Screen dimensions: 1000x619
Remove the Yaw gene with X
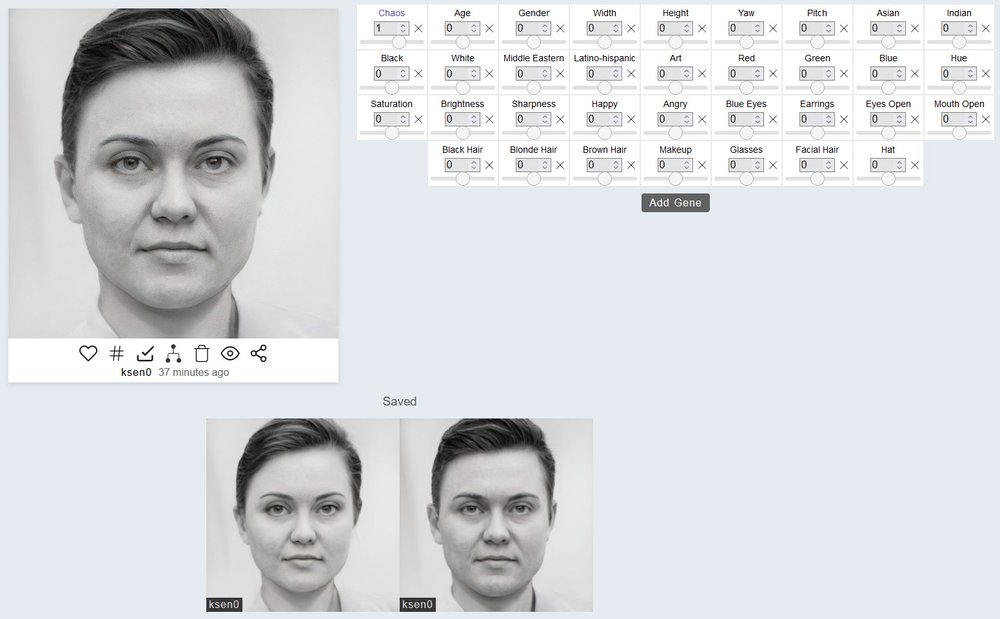773,29
